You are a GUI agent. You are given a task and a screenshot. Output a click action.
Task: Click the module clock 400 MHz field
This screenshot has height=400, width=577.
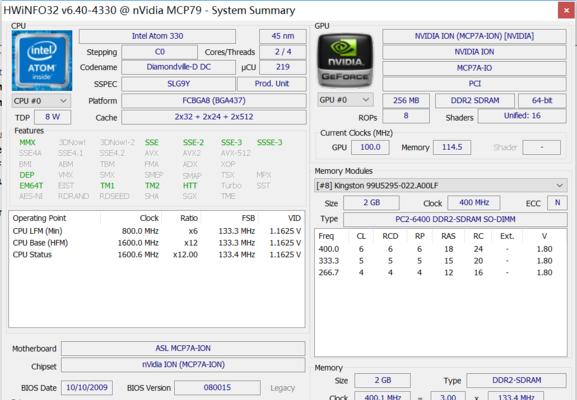pos(474,203)
